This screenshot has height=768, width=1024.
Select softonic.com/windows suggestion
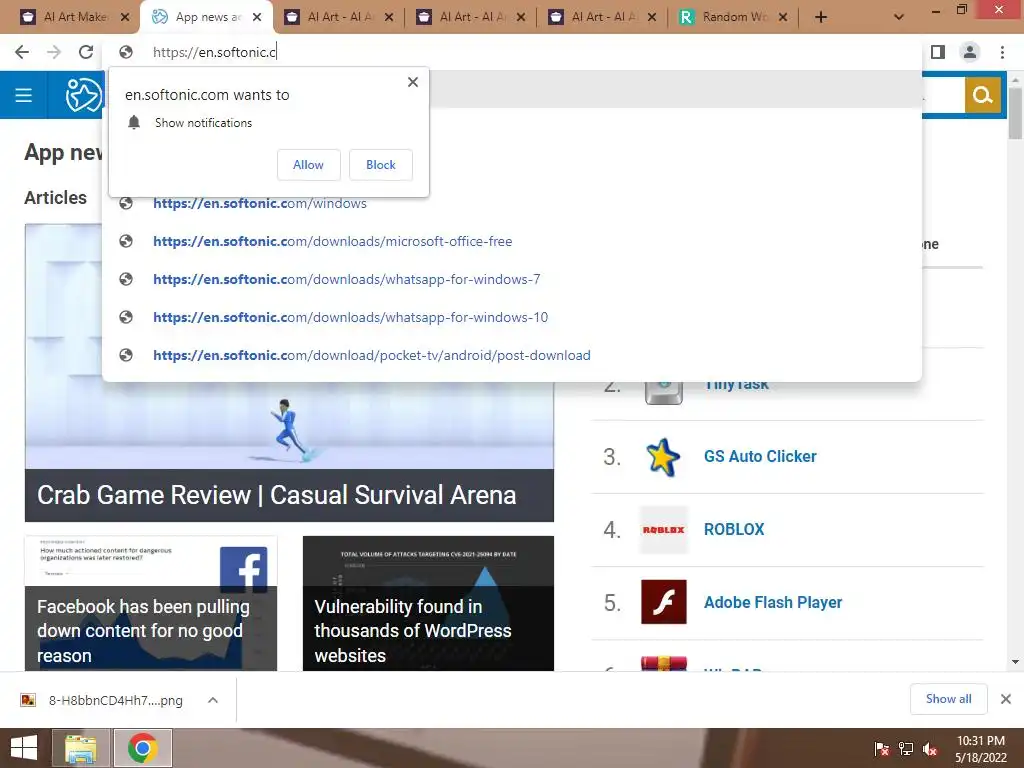tap(511, 204)
